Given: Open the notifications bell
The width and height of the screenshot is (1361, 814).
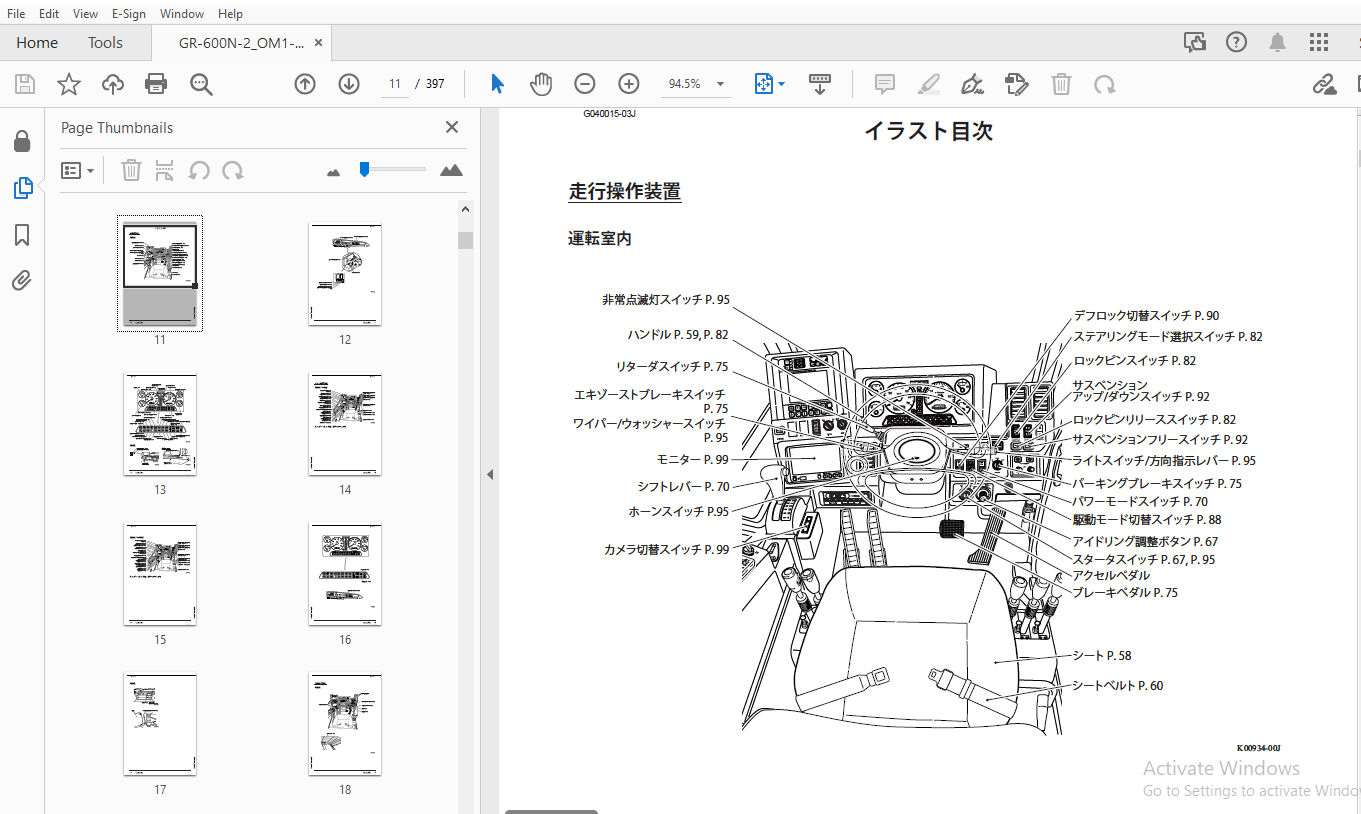Looking at the screenshot, I should (1277, 42).
